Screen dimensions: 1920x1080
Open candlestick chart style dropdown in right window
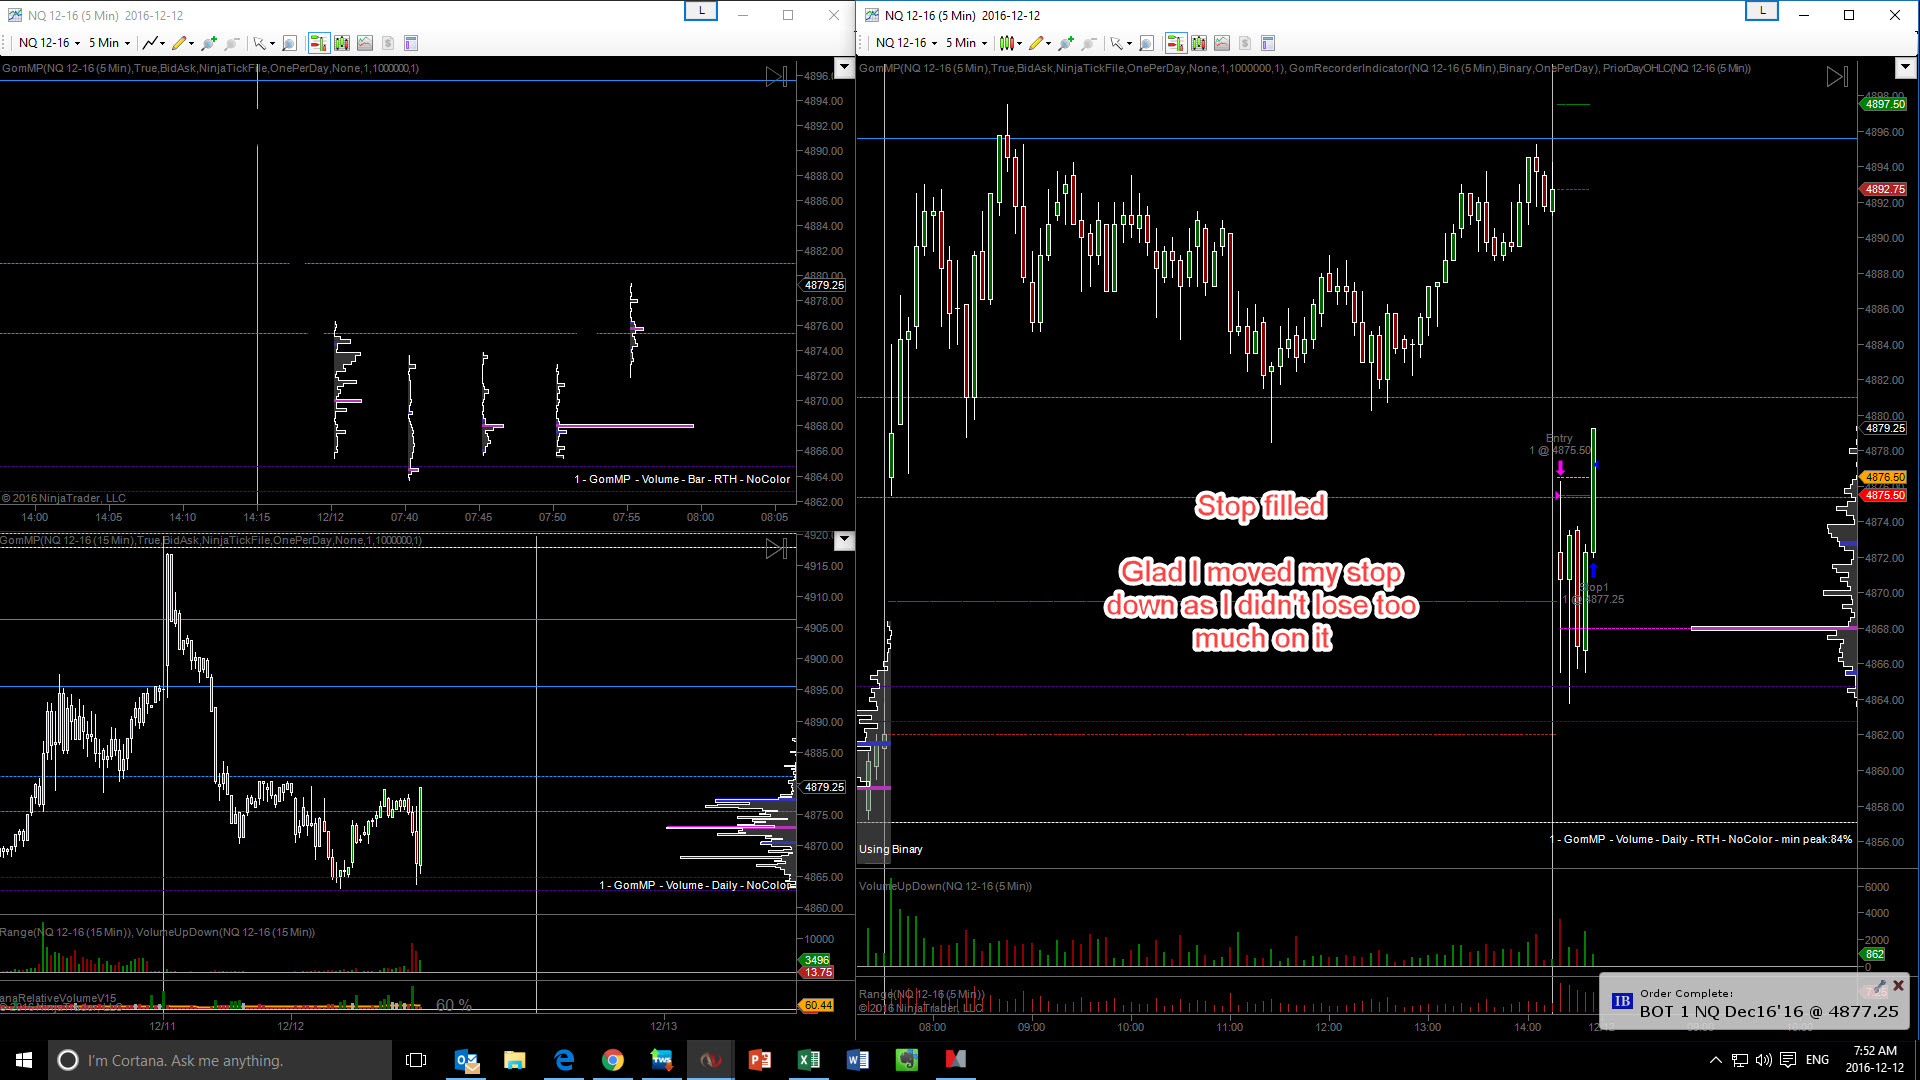[1011, 43]
